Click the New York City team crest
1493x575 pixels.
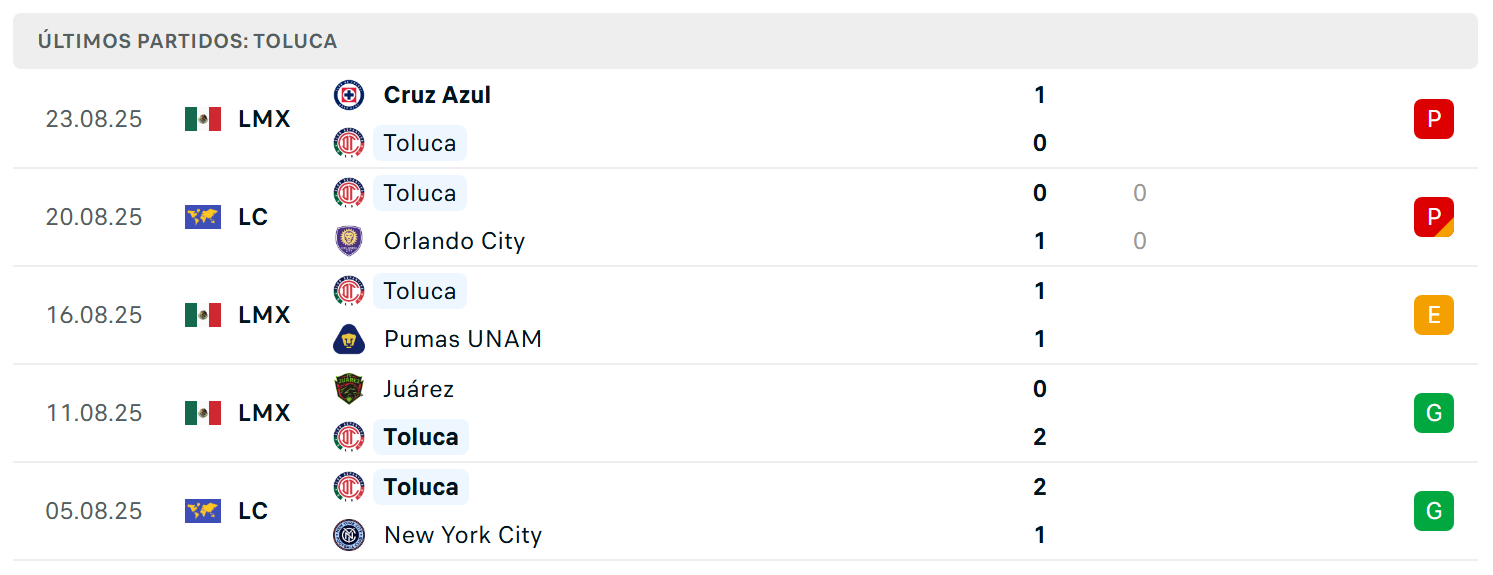pos(349,535)
